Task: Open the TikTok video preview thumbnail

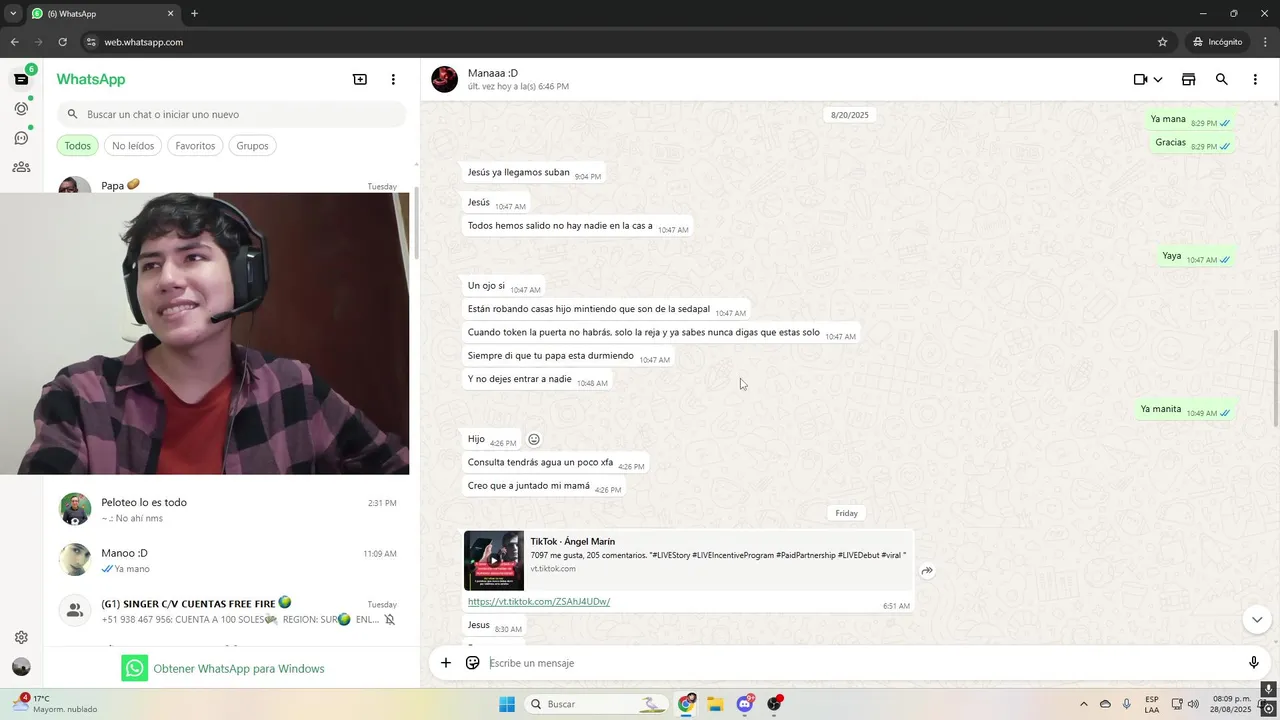Action: pyautogui.click(x=494, y=560)
